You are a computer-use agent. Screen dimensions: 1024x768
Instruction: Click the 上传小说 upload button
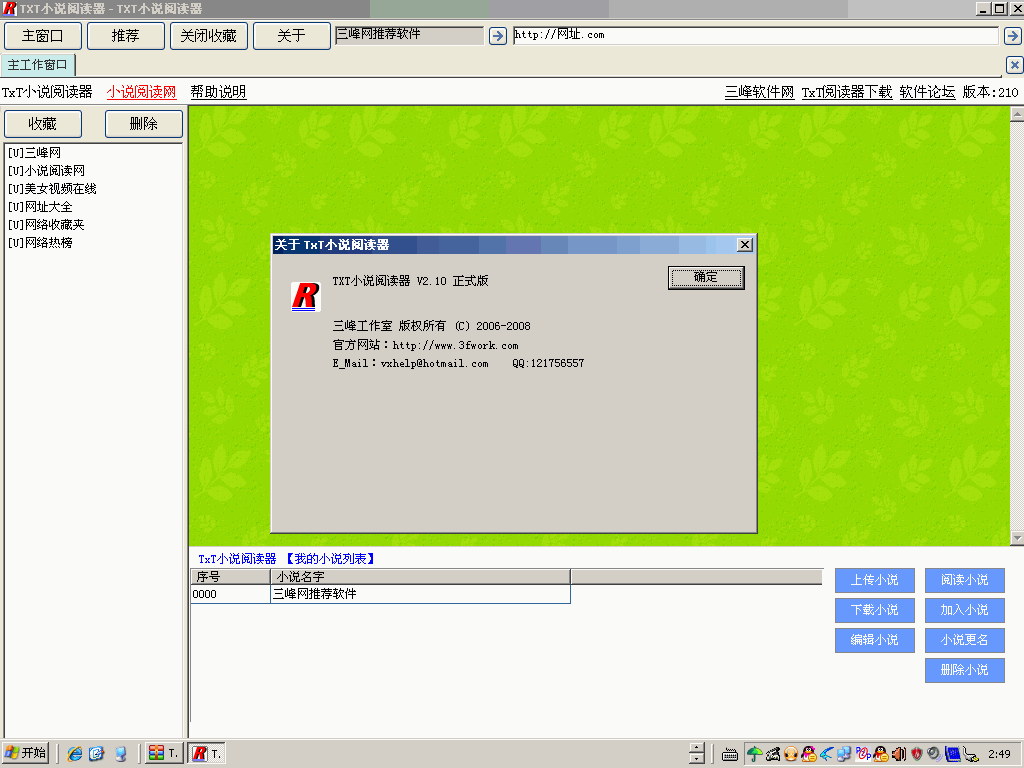tap(874, 580)
